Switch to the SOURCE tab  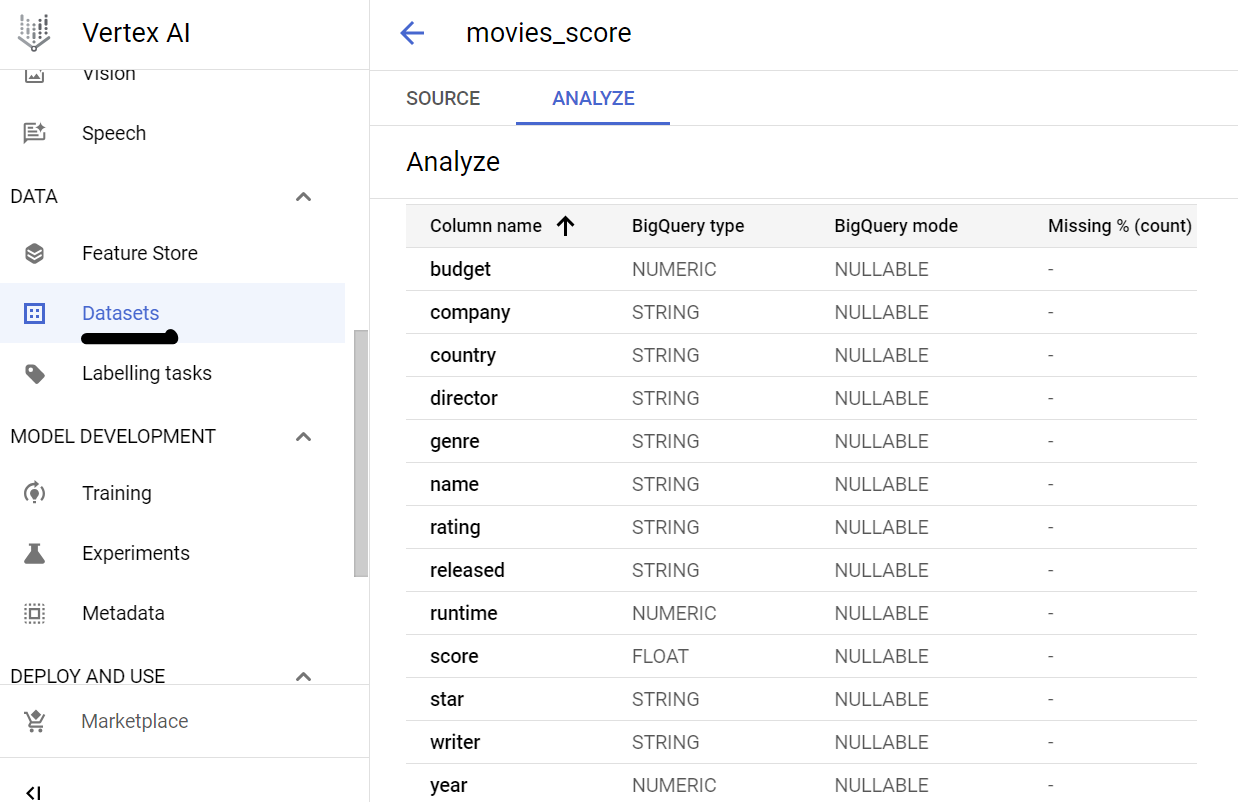tap(443, 98)
